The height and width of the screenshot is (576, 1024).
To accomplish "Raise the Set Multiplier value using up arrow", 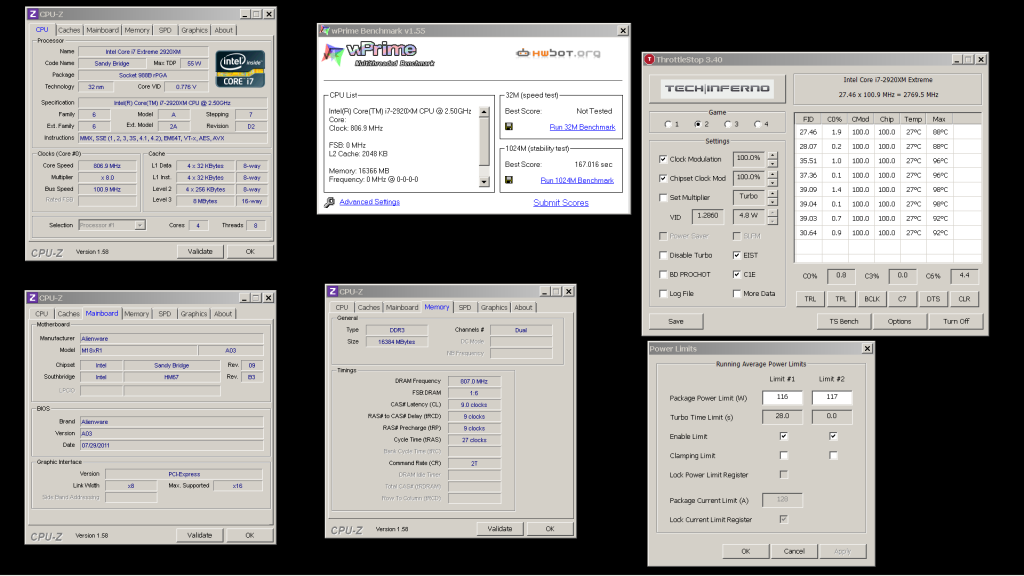I will (773, 193).
